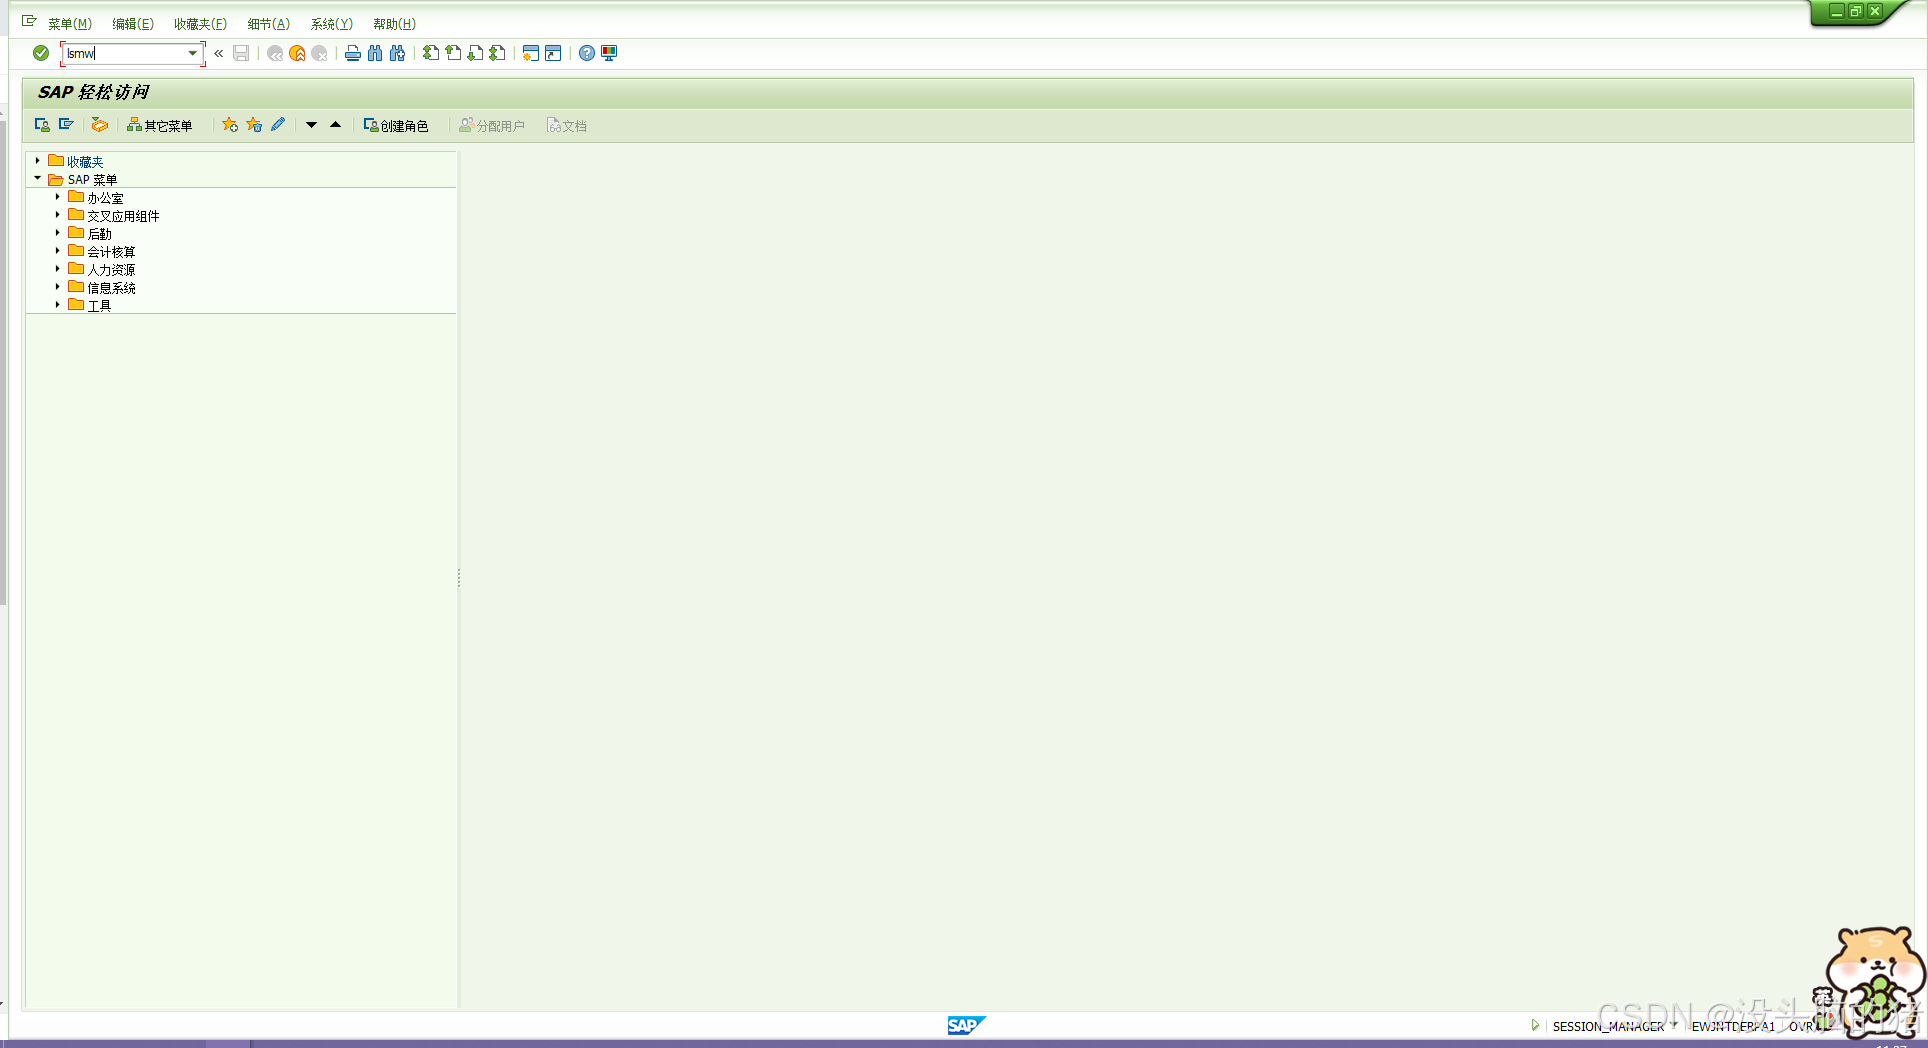The image size is (1928, 1048).
Task: Click the Previous Page icon
Action: (x=453, y=53)
